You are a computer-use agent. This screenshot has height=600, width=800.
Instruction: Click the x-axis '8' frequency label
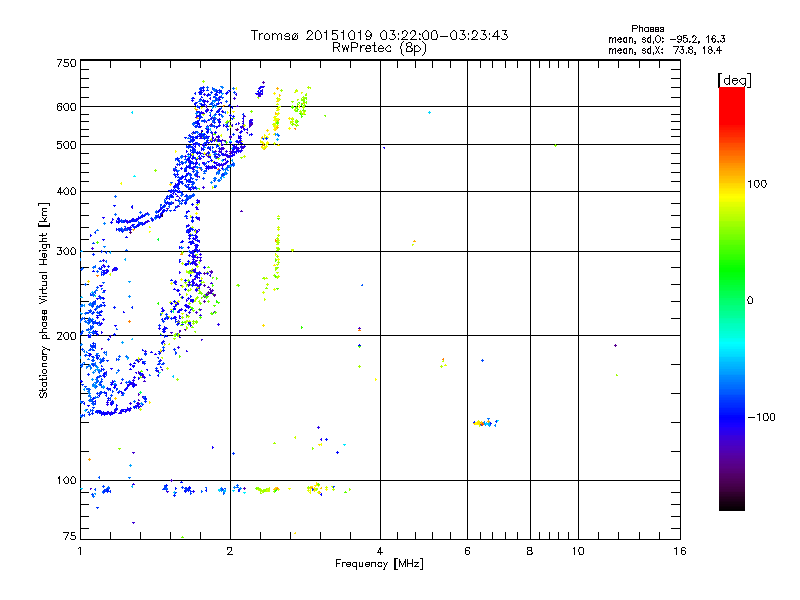(530, 551)
